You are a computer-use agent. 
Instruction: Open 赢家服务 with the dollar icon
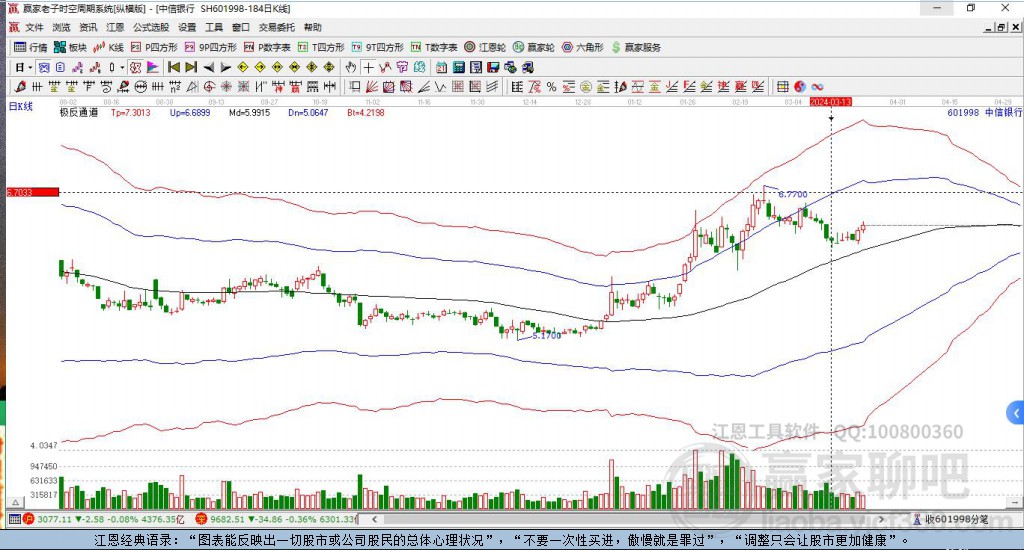click(x=636, y=47)
